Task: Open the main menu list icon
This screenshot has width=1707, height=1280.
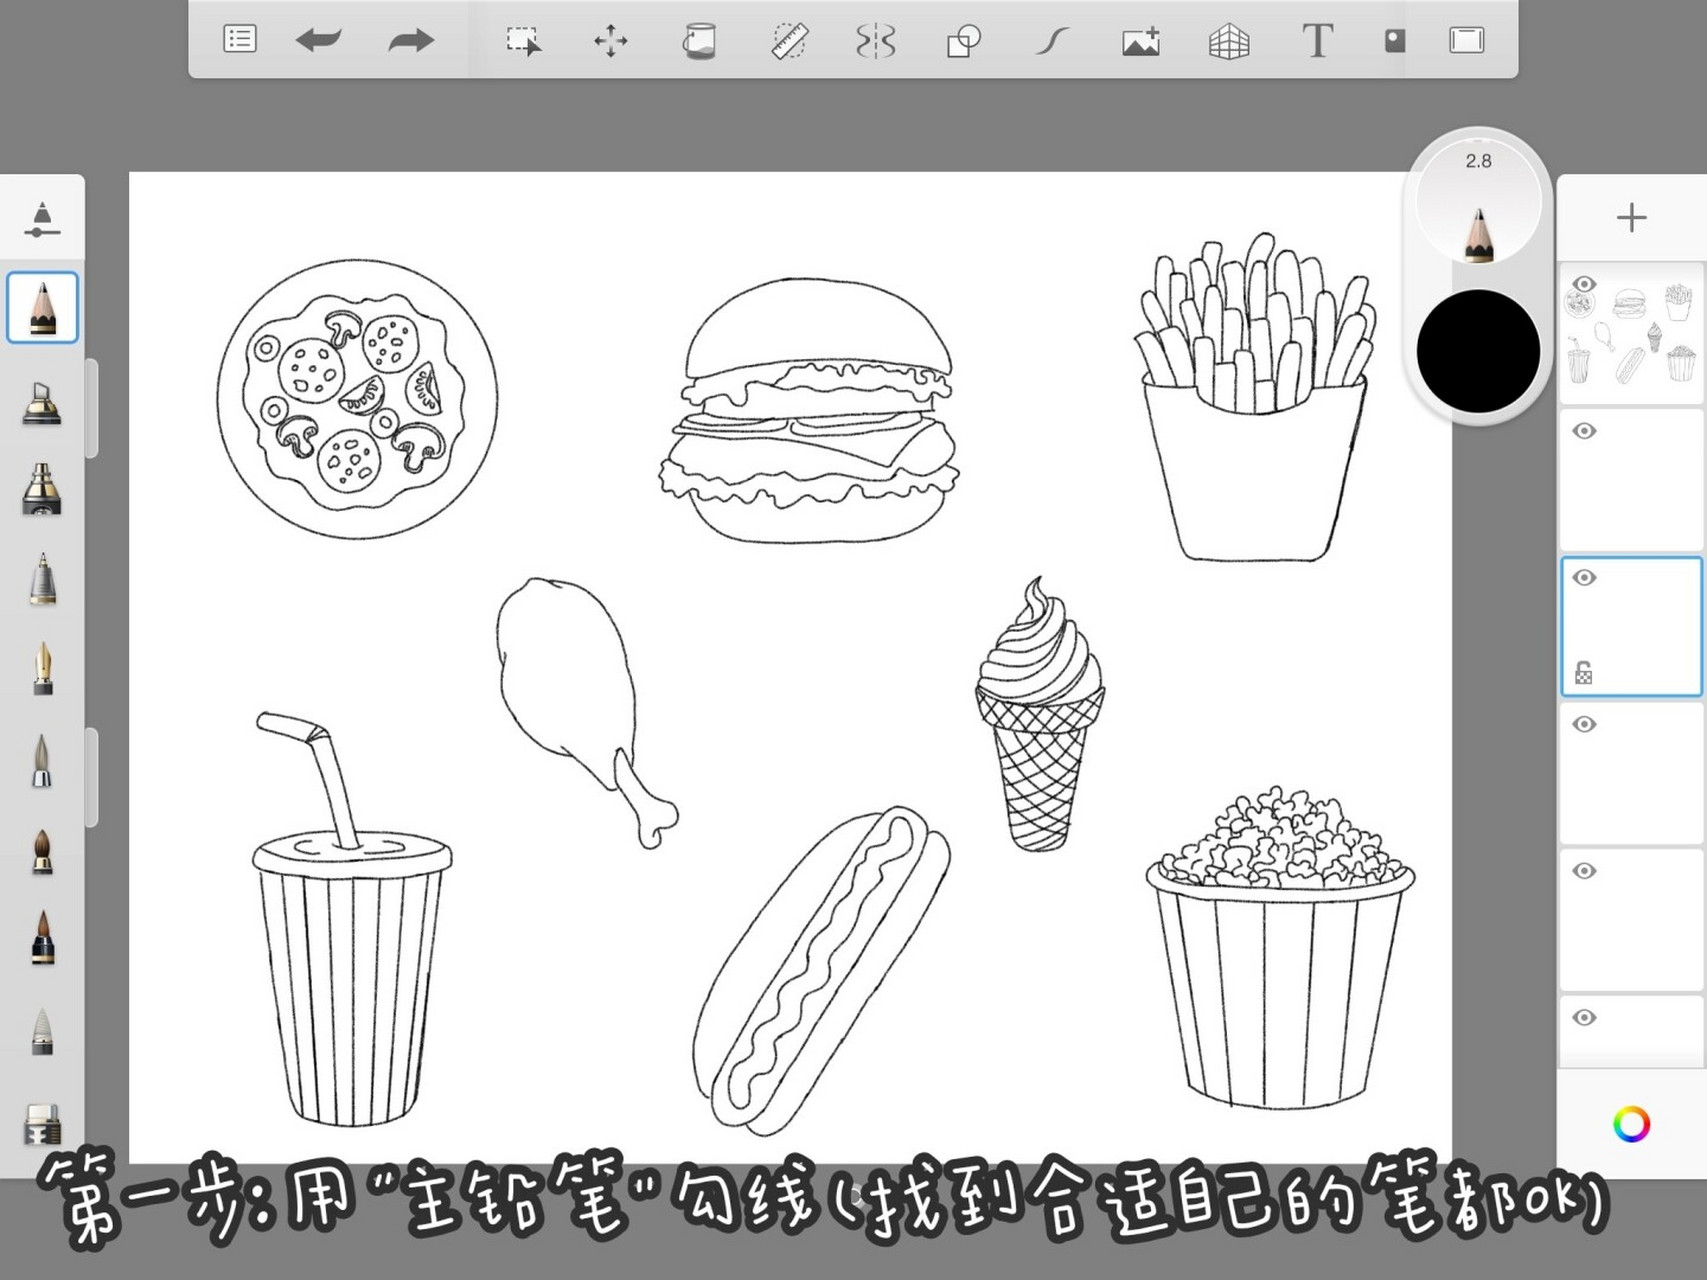Action: (240, 40)
